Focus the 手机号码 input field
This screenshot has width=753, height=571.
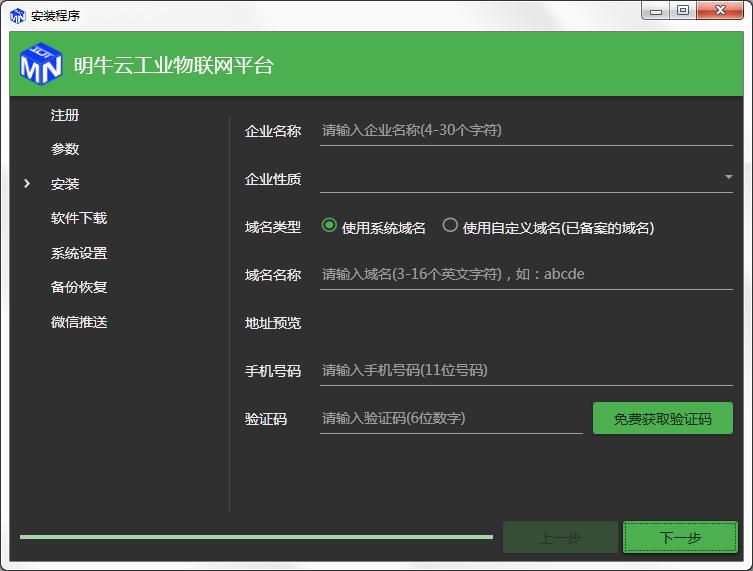tap(526, 371)
